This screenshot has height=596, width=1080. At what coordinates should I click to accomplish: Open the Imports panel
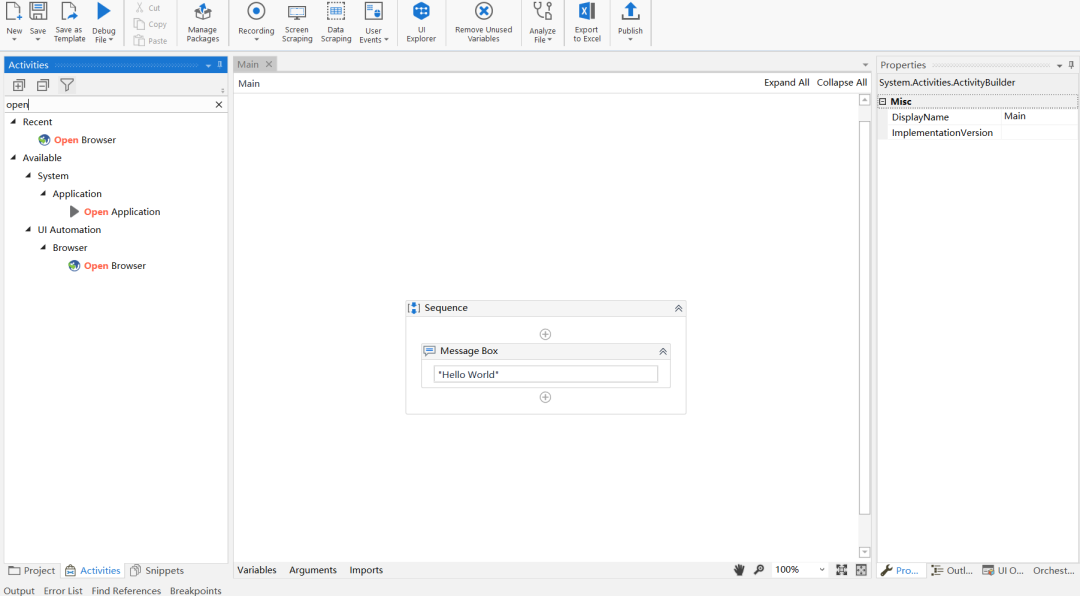coord(366,570)
